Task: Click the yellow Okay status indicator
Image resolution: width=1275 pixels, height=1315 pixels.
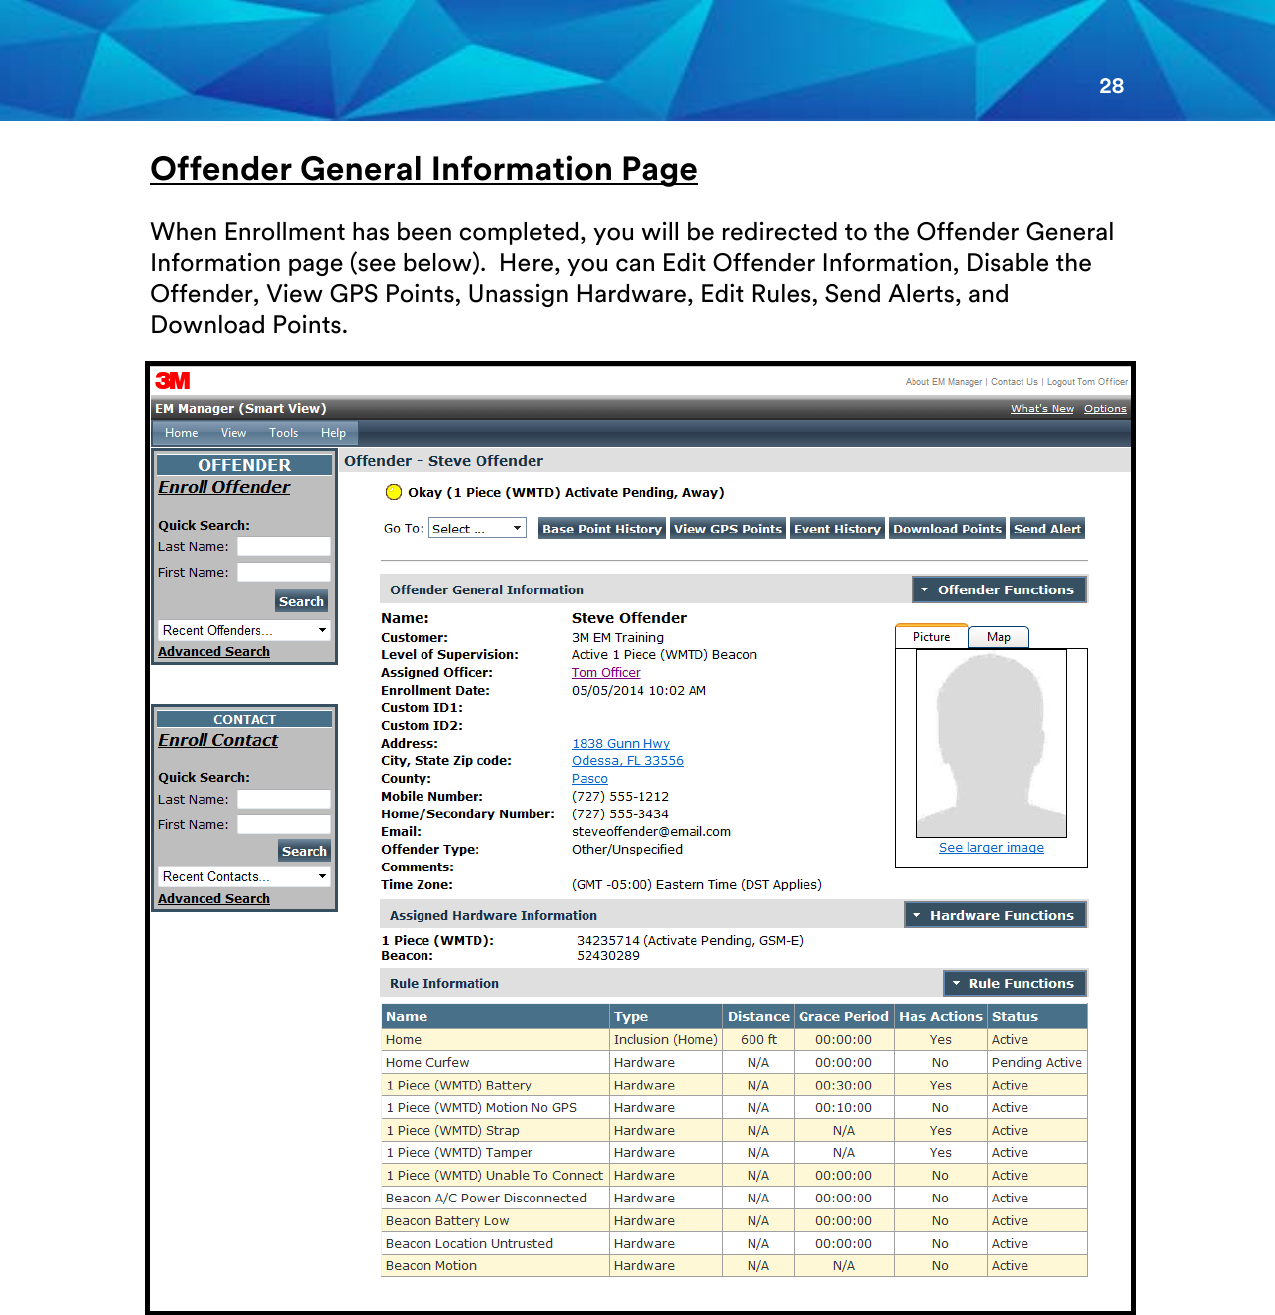Action: [394, 492]
